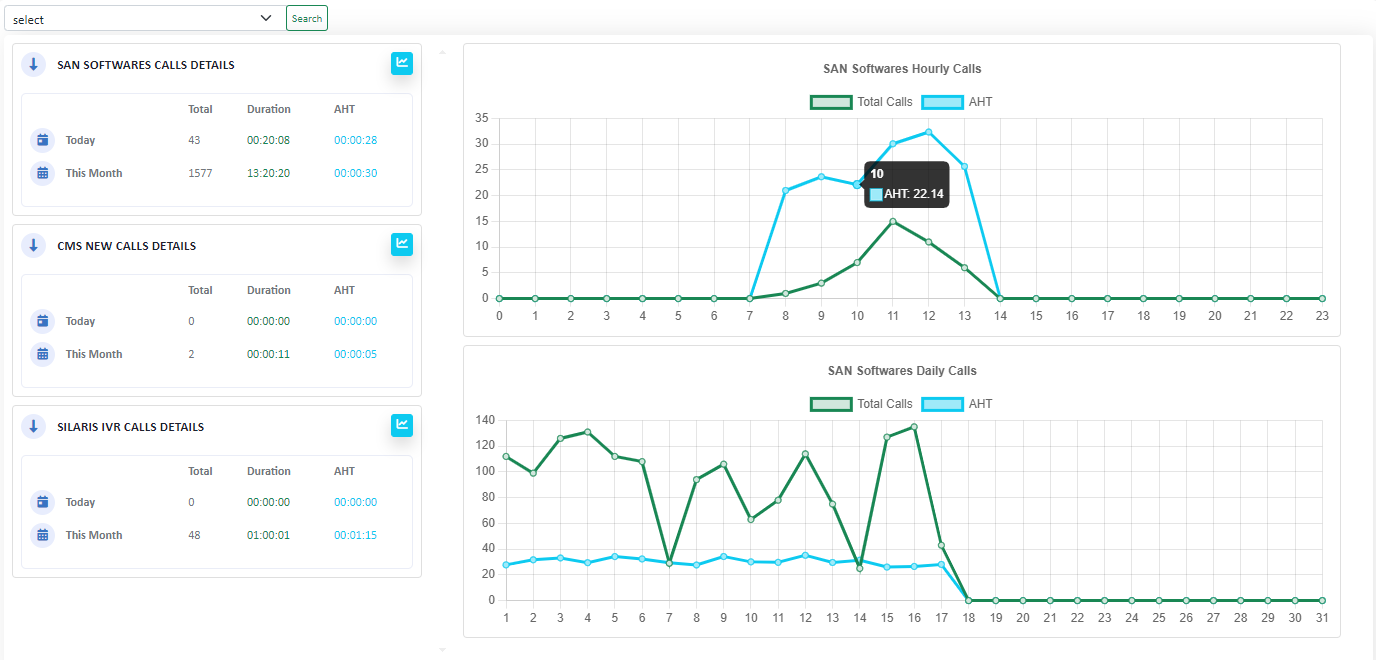This screenshot has height=660, width=1376.
Task: Click the download icon on SAN SOFTWARES CALLS DETAILS
Action: click(33, 64)
